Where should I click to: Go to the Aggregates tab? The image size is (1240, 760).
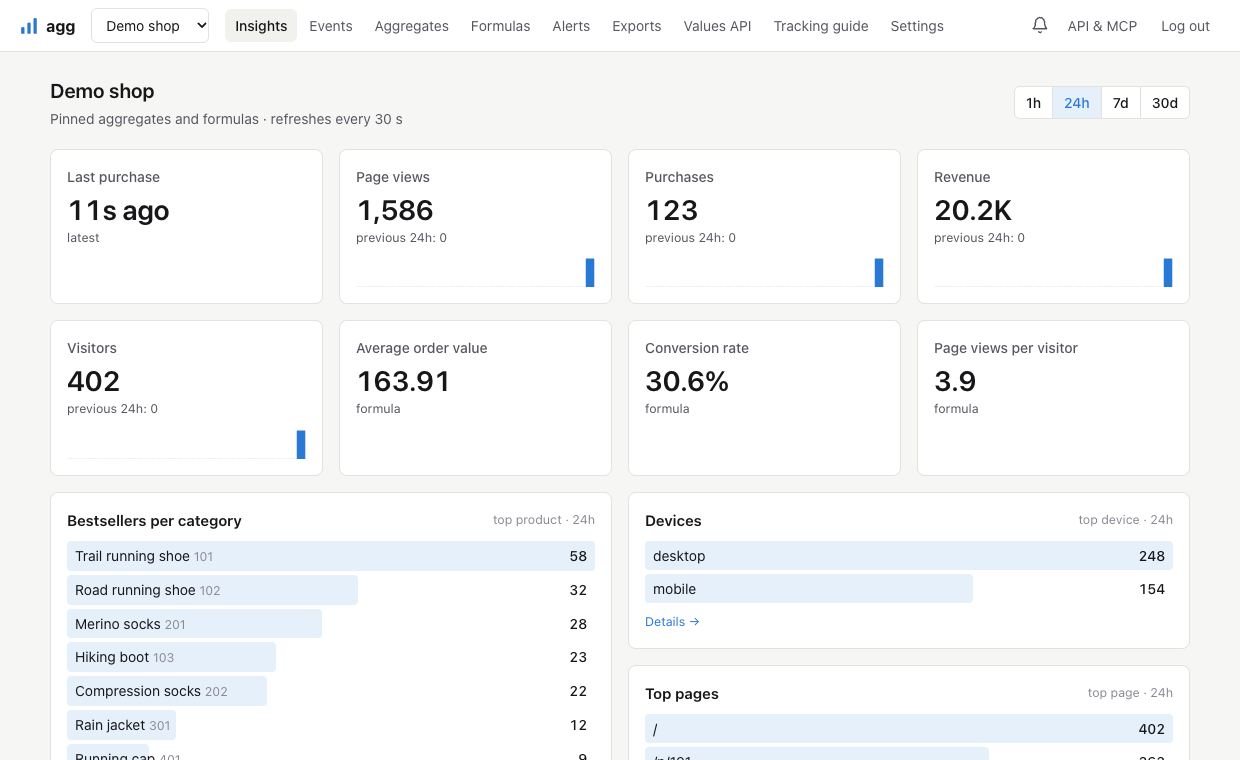pyautogui.click(x=411, y=26)
